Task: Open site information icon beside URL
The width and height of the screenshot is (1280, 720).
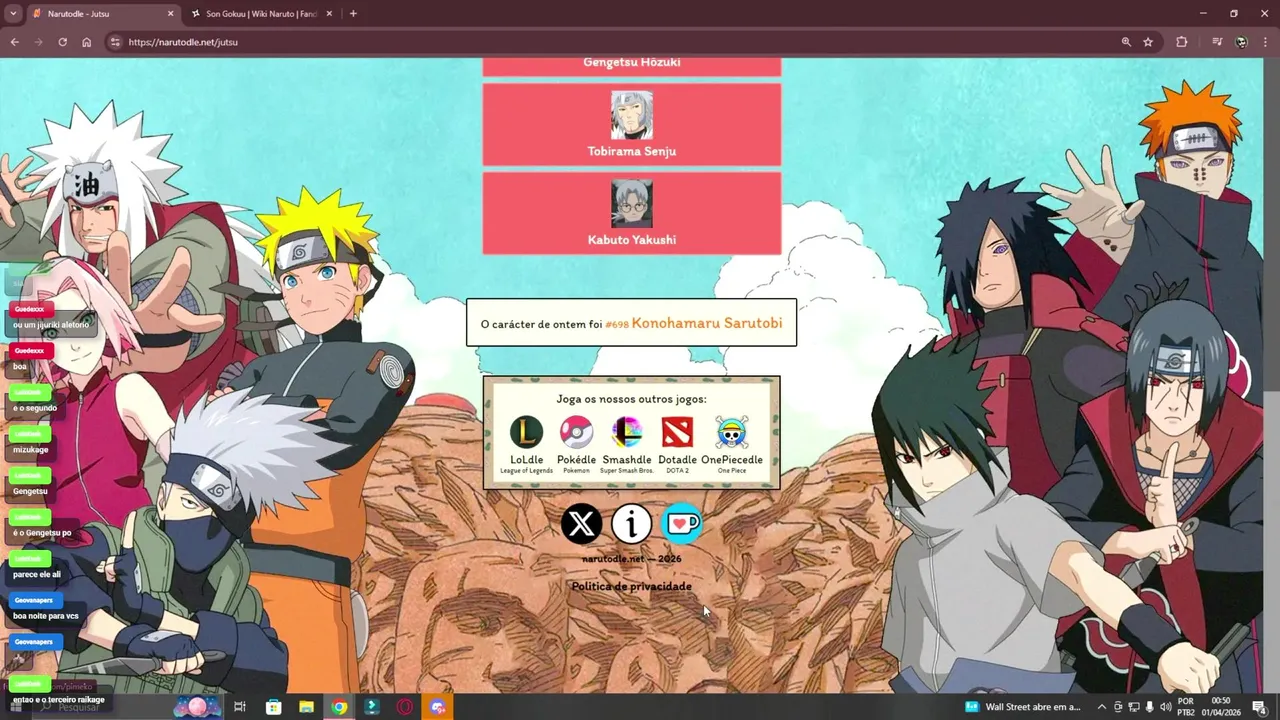Action: [x=114, y=42]
